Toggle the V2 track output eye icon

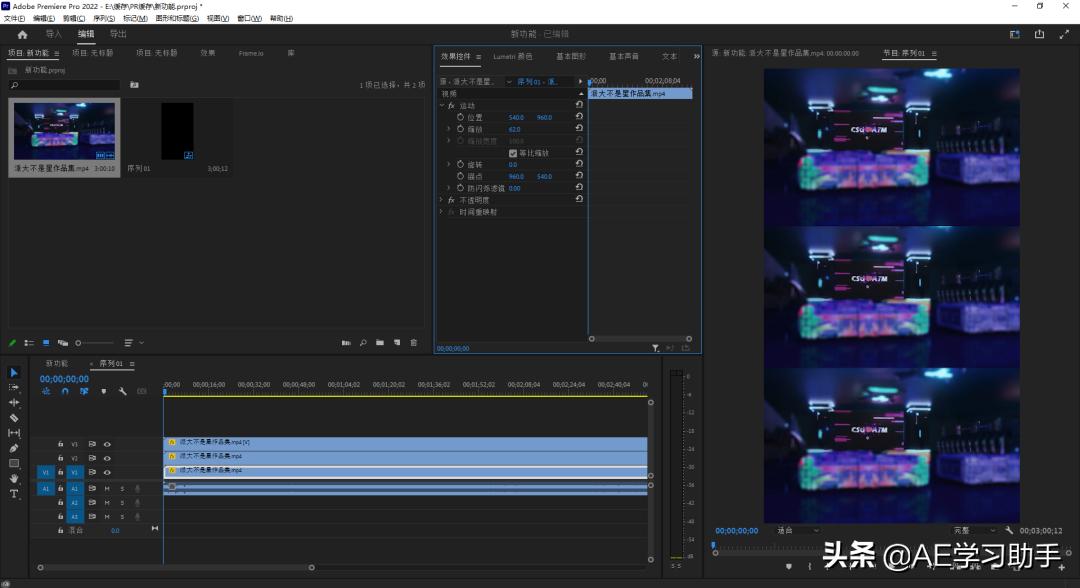coord(107,458)
